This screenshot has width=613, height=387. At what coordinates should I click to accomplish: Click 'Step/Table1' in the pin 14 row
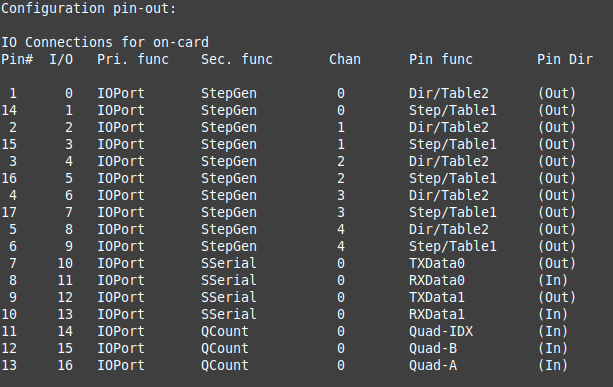point(453,110)
